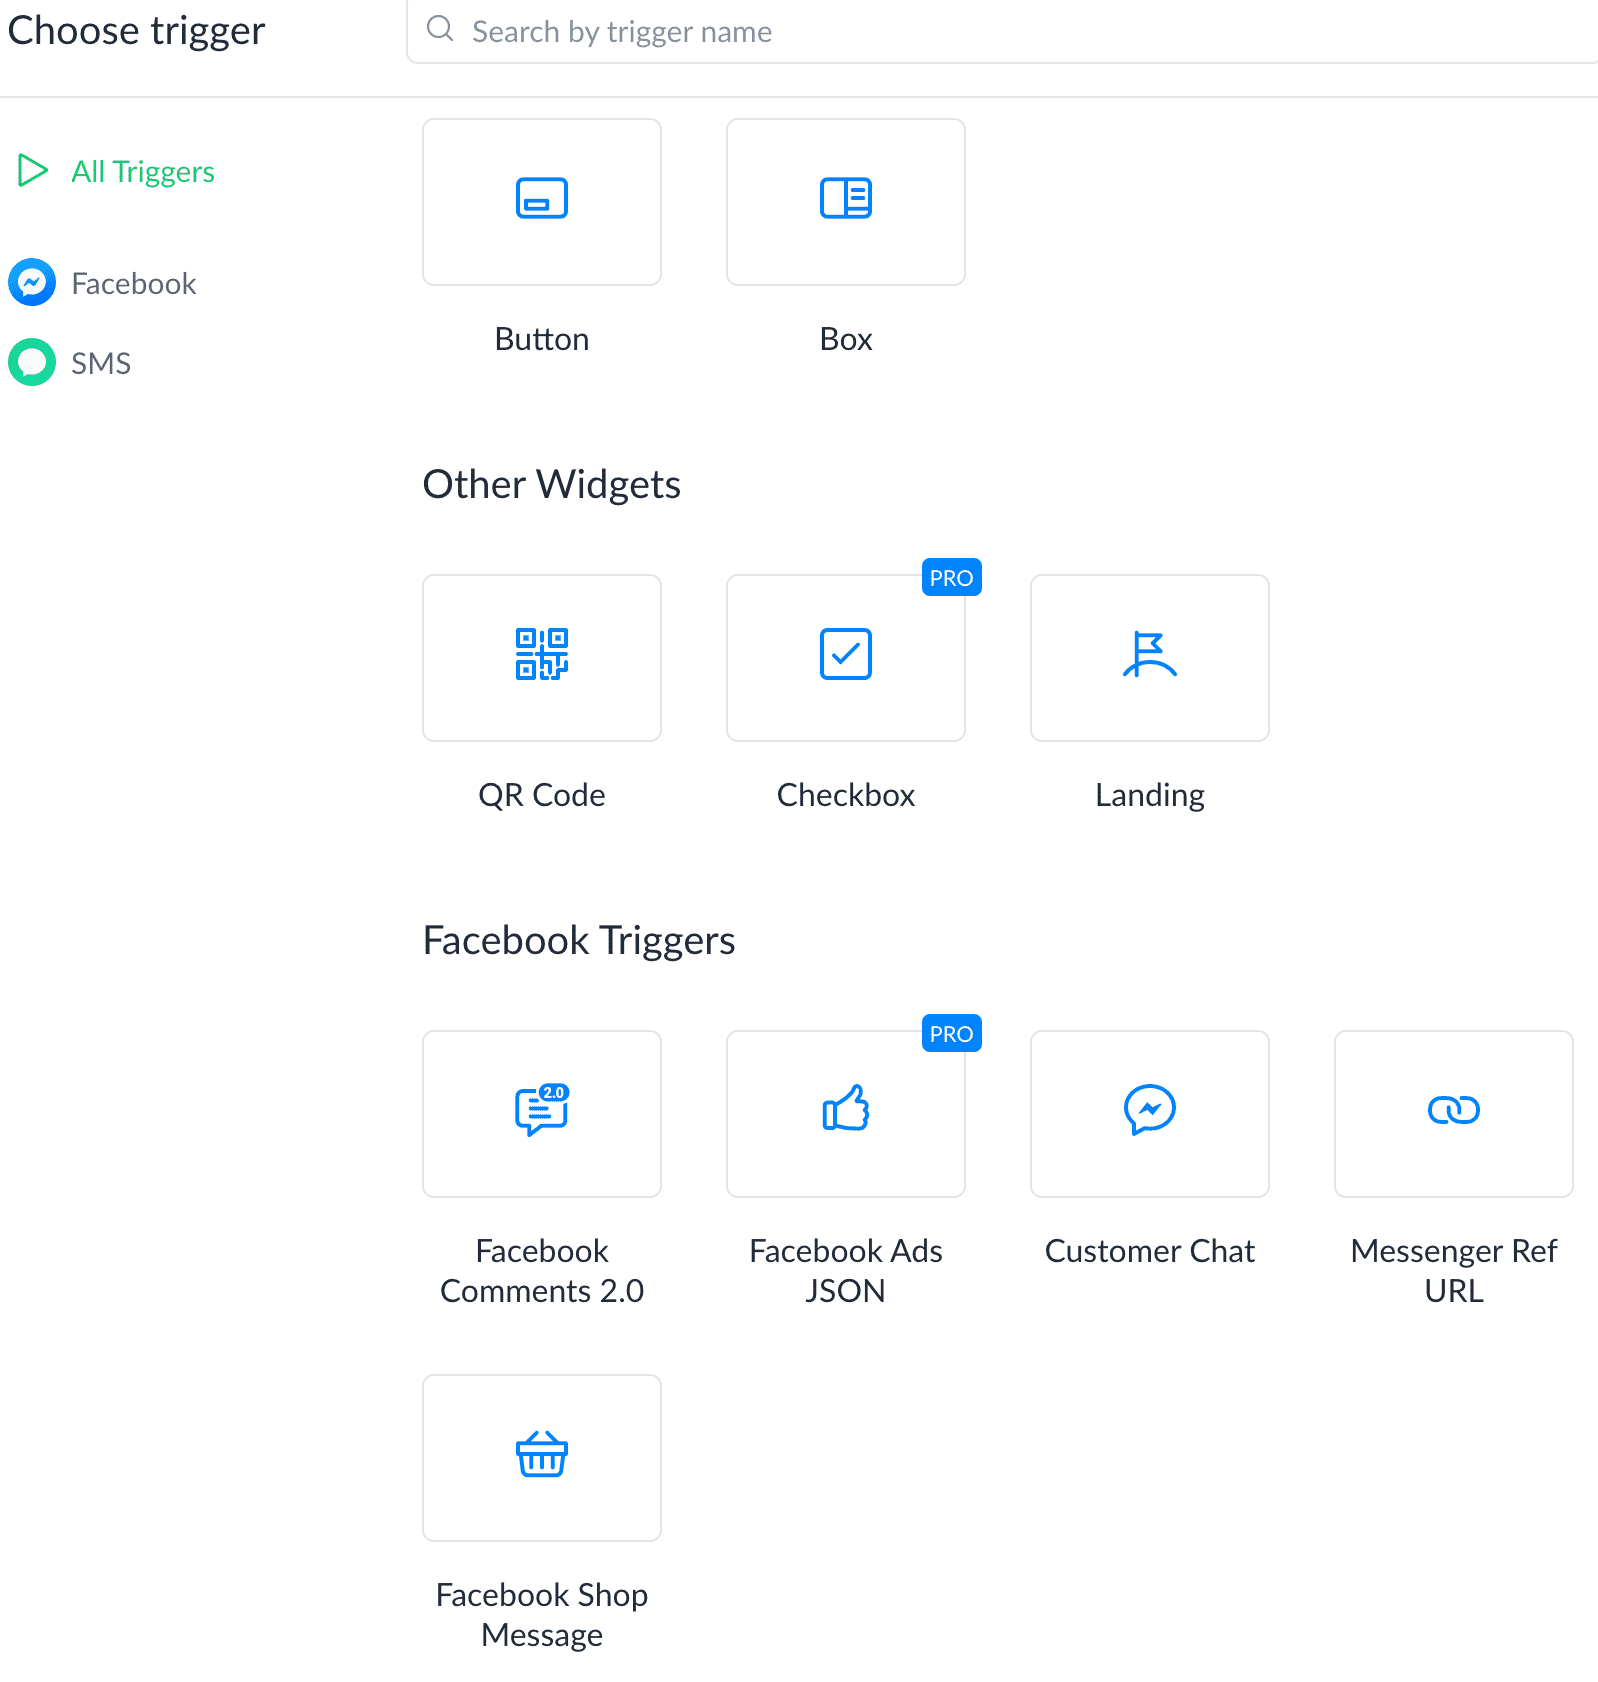Select the Button widget trigger card

(x=542, y=202)
